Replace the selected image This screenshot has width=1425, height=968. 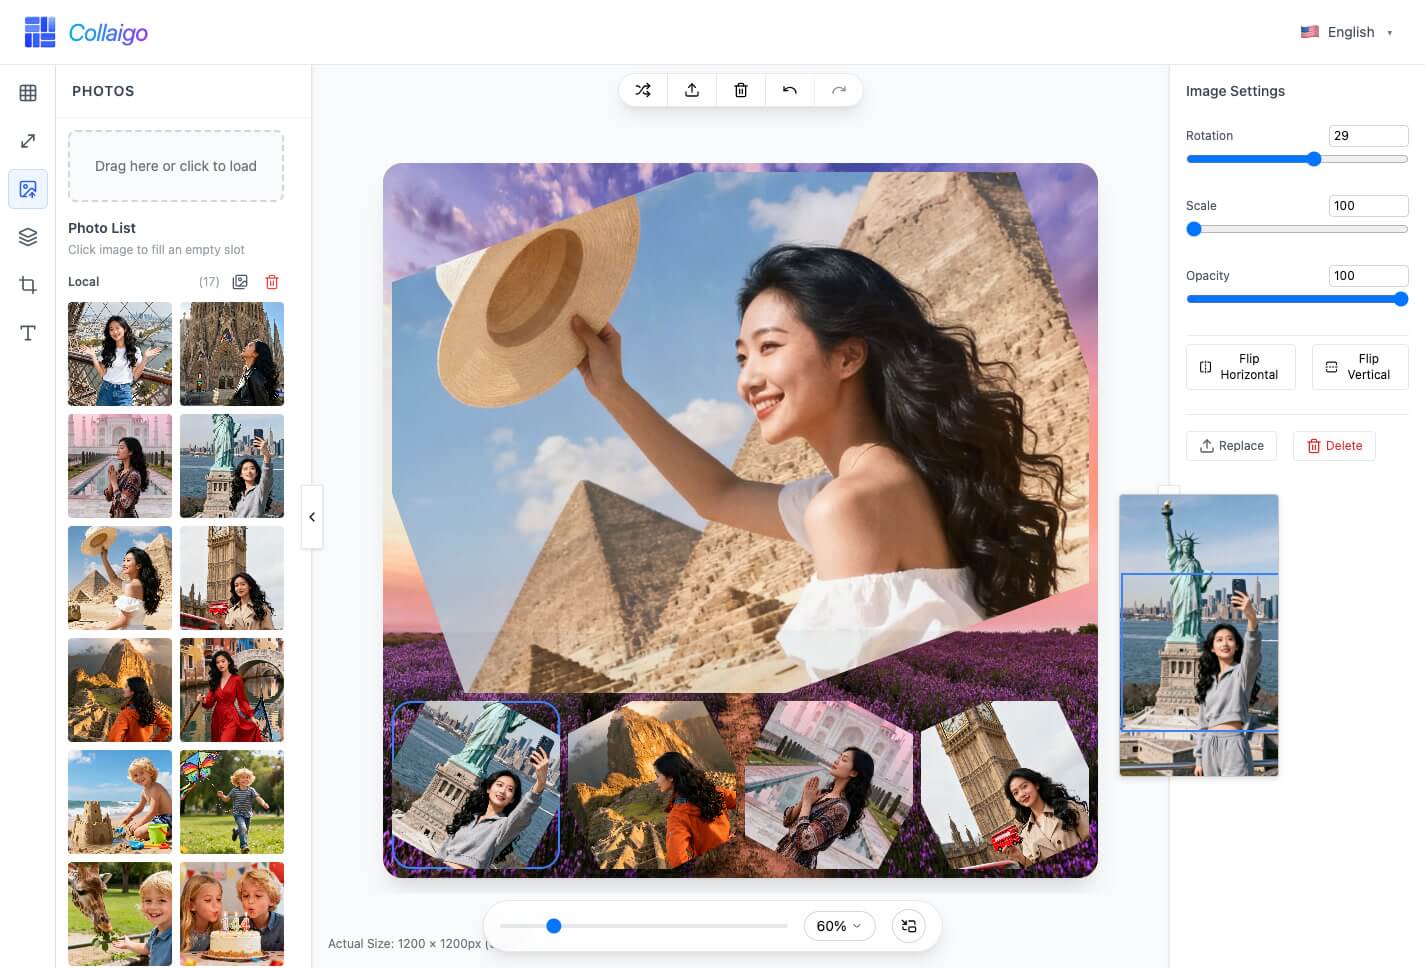click(x=1231, y=445)
